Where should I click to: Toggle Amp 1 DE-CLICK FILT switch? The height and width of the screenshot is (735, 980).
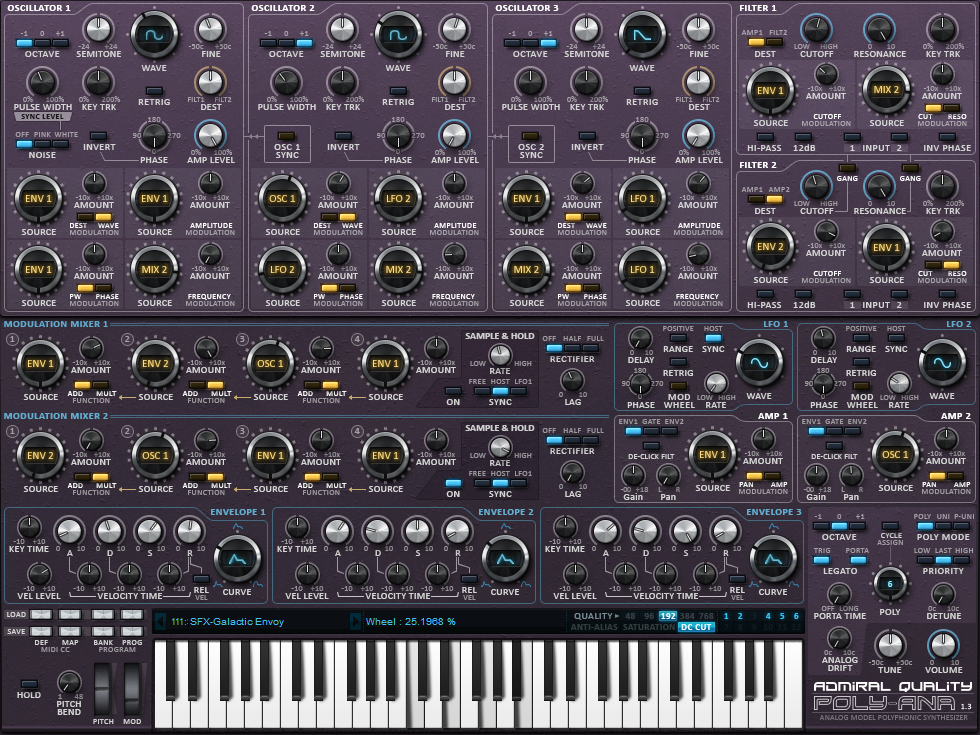[651, 446]
